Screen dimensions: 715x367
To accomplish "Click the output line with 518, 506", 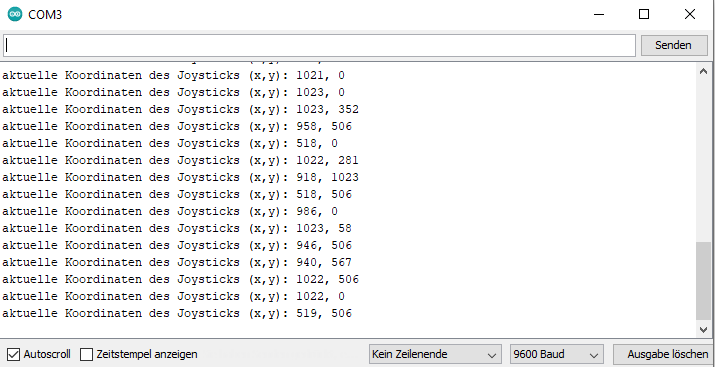I will tap(177, 195).
